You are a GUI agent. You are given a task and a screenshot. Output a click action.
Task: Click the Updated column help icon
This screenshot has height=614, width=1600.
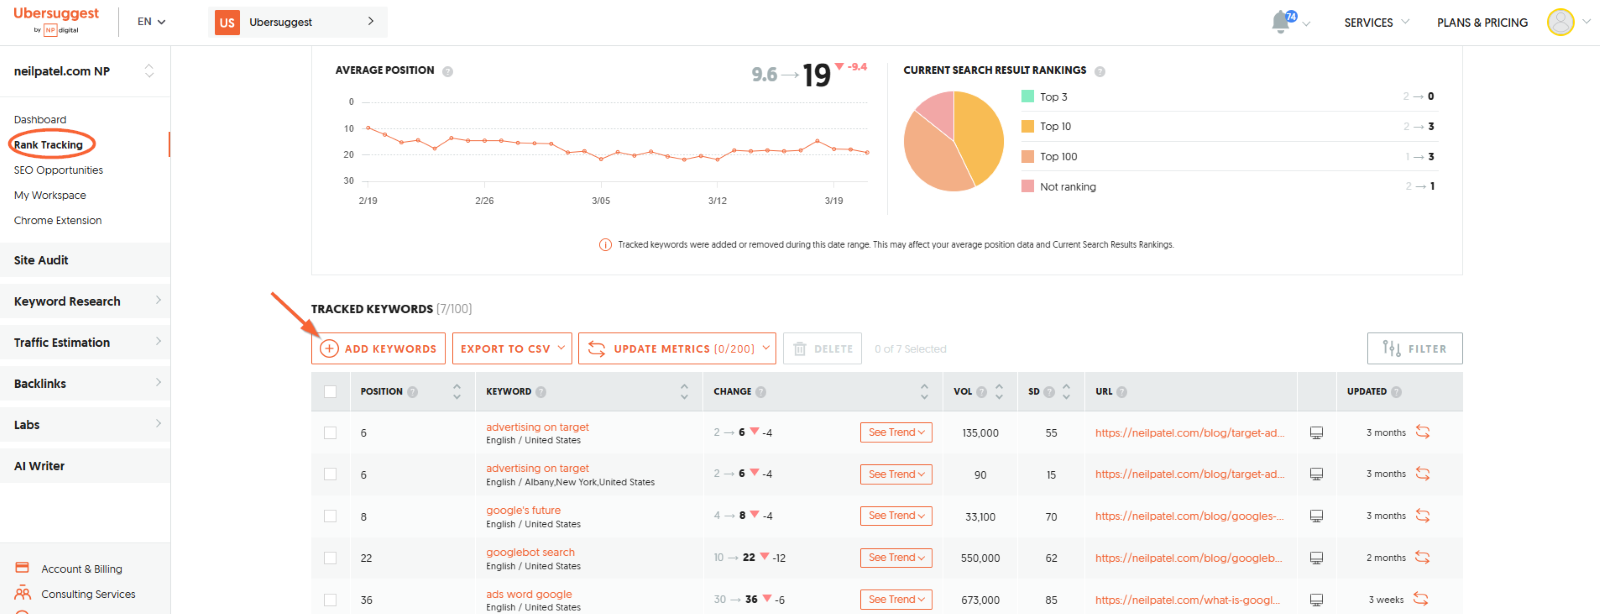click(1396, 392)
